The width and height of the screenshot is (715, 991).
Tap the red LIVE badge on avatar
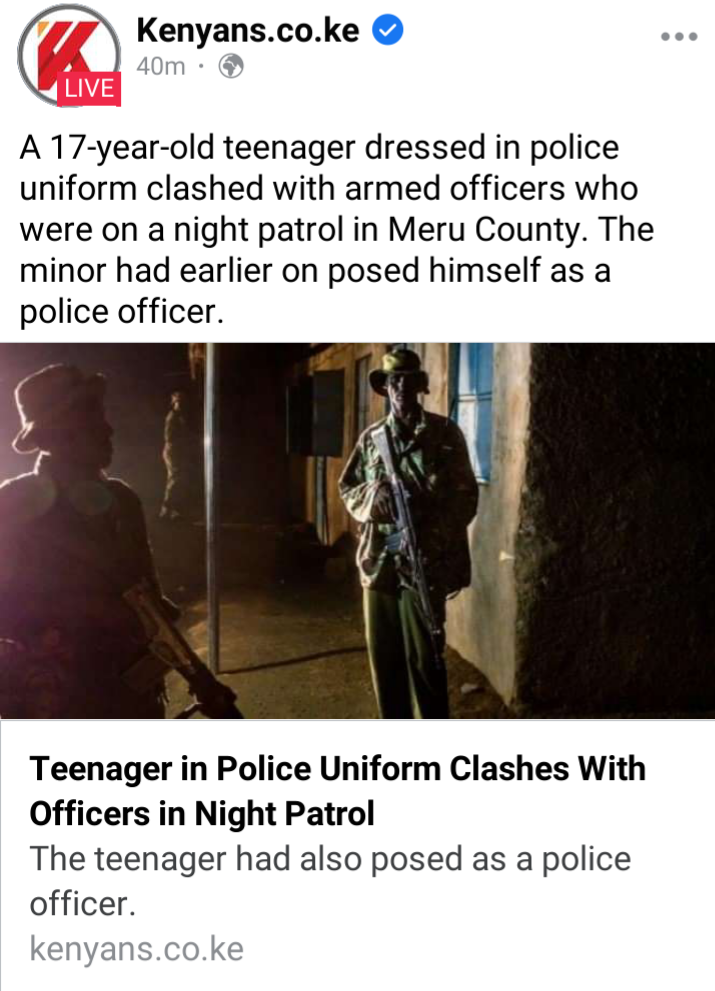pyautogui.click(x=89, y=88)
